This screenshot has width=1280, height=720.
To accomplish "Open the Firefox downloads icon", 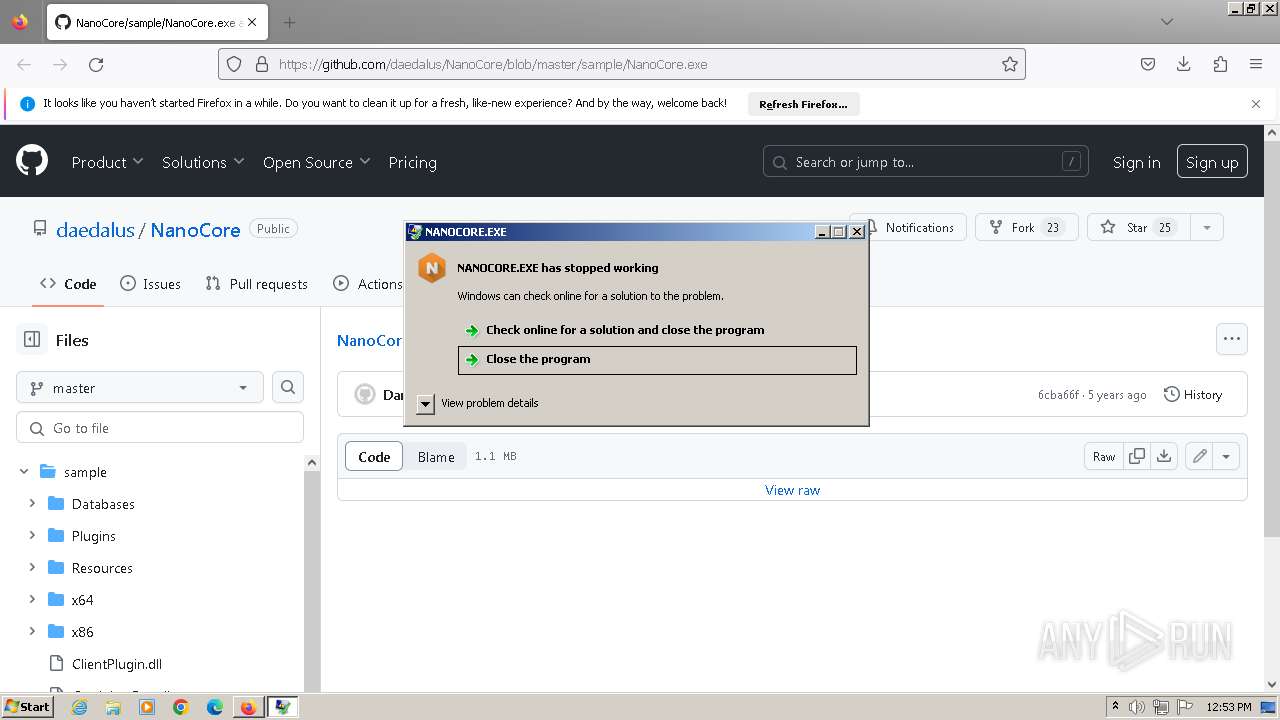I will [1184, 64].
